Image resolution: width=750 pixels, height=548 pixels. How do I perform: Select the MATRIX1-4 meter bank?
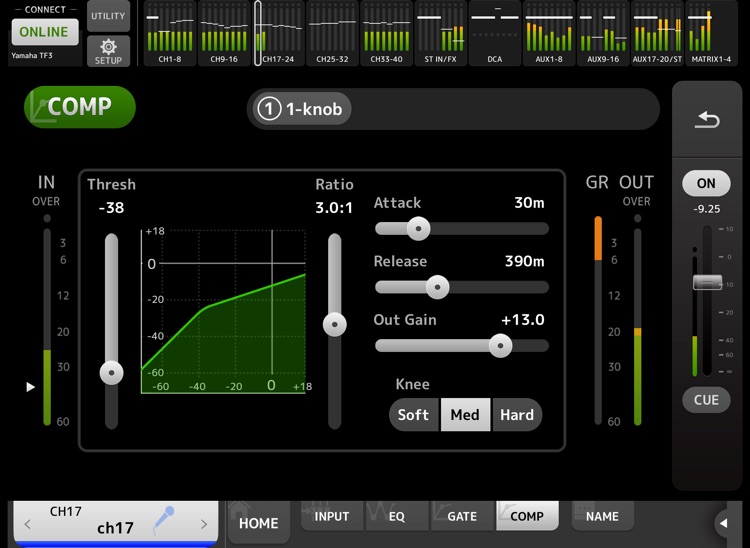coord(711,33)
